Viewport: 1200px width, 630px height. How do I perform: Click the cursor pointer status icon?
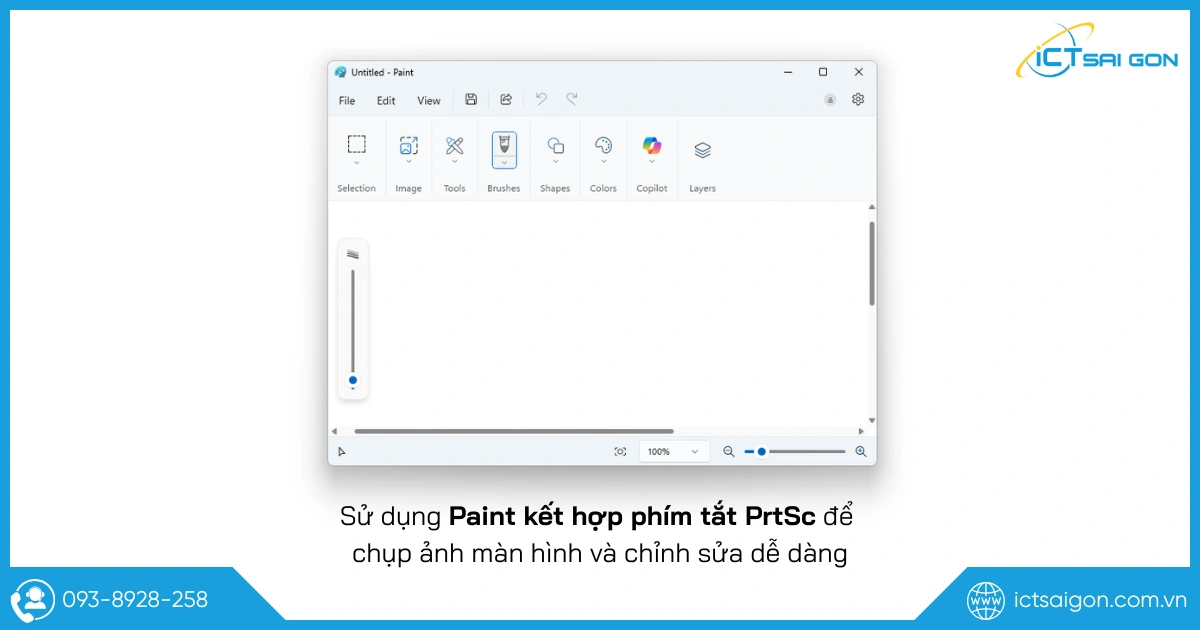pyautogui.click(x=342, y=452)
